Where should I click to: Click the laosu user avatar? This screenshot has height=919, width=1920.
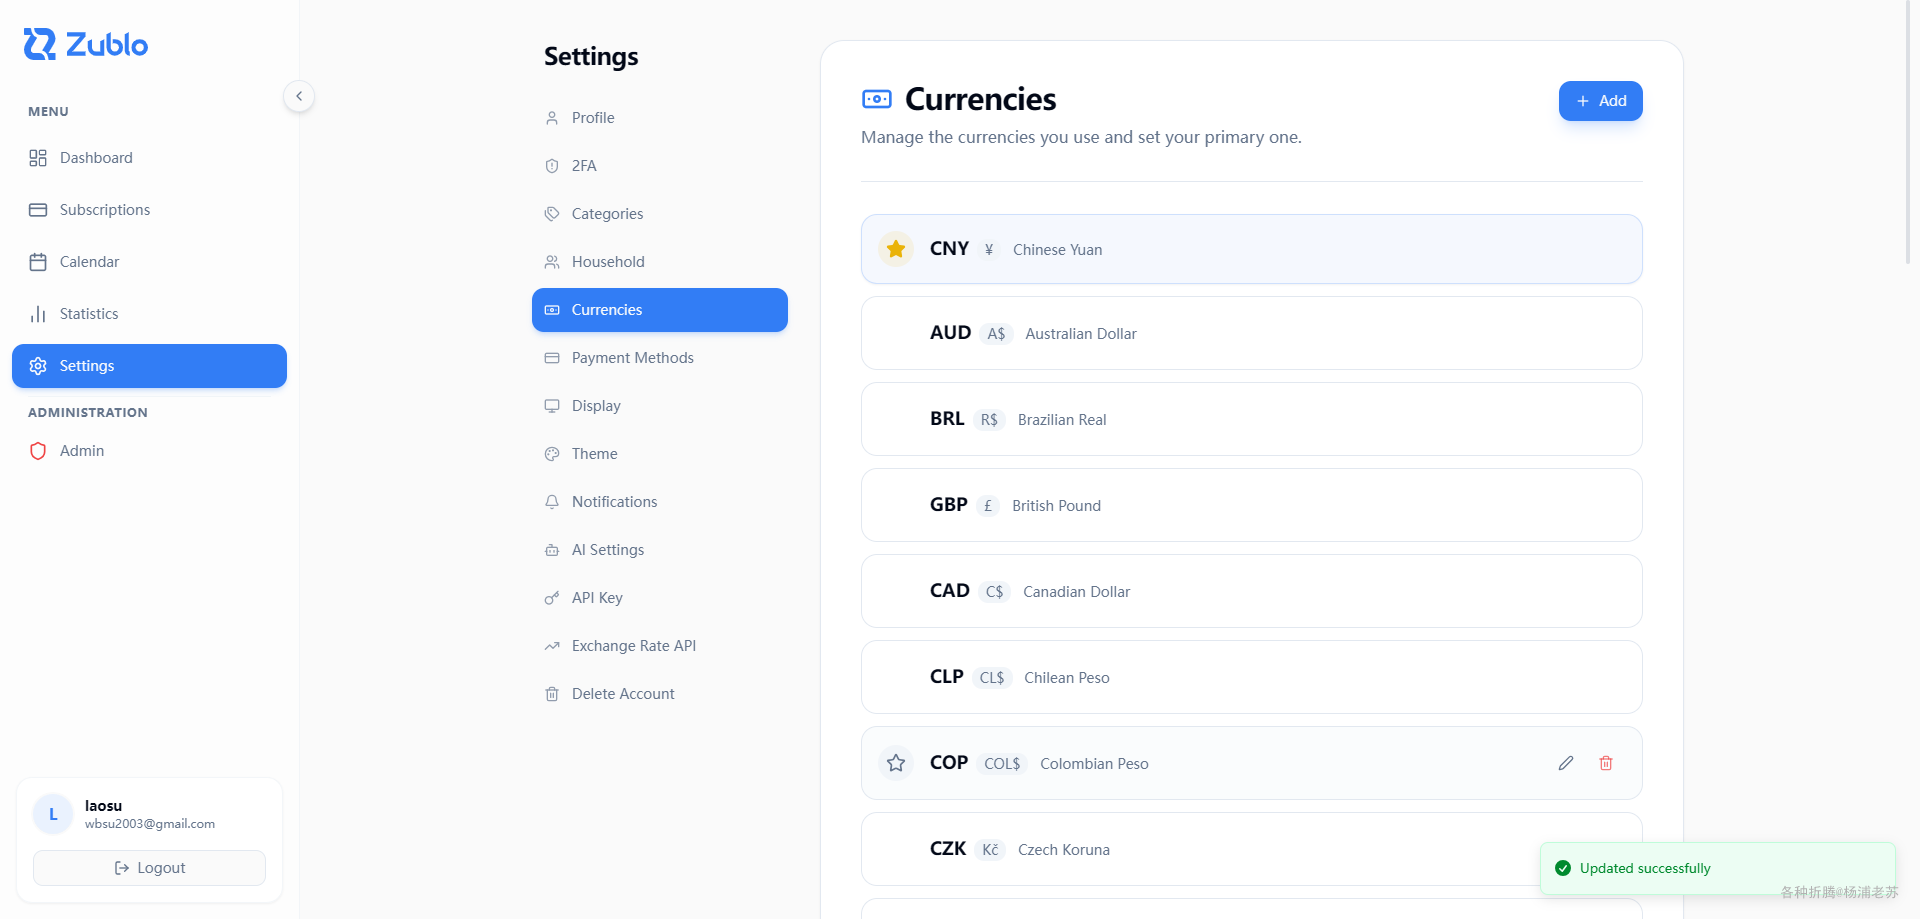pyautogui.click(x=53, y=814)
